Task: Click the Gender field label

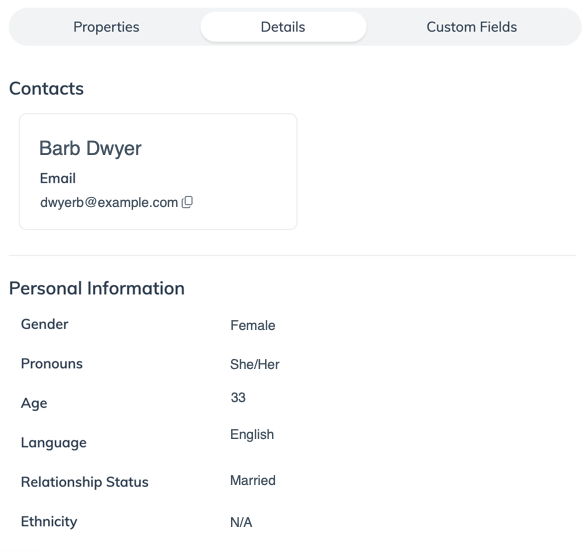Action: (45, 324)
